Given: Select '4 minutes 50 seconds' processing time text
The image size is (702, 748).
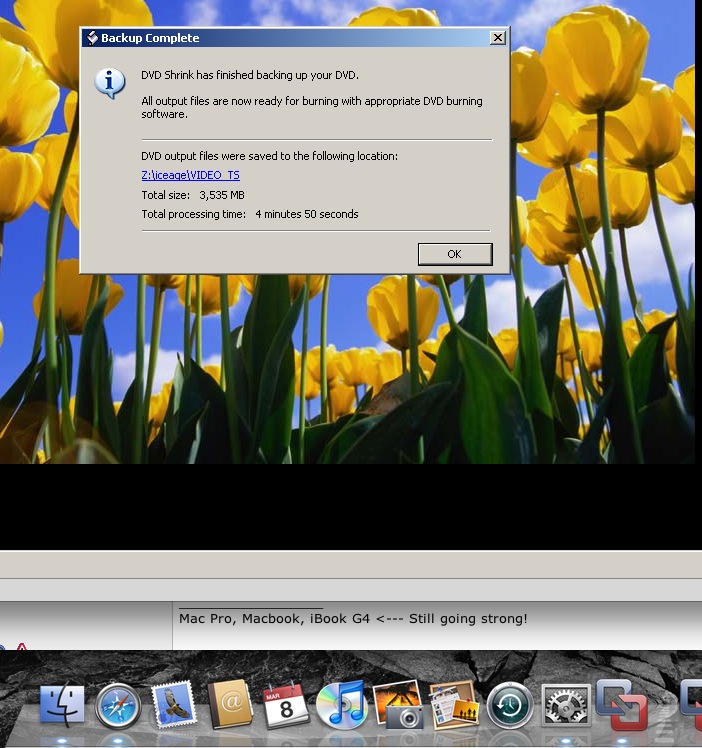Looking at the screenshot, I should coord(307,214).
